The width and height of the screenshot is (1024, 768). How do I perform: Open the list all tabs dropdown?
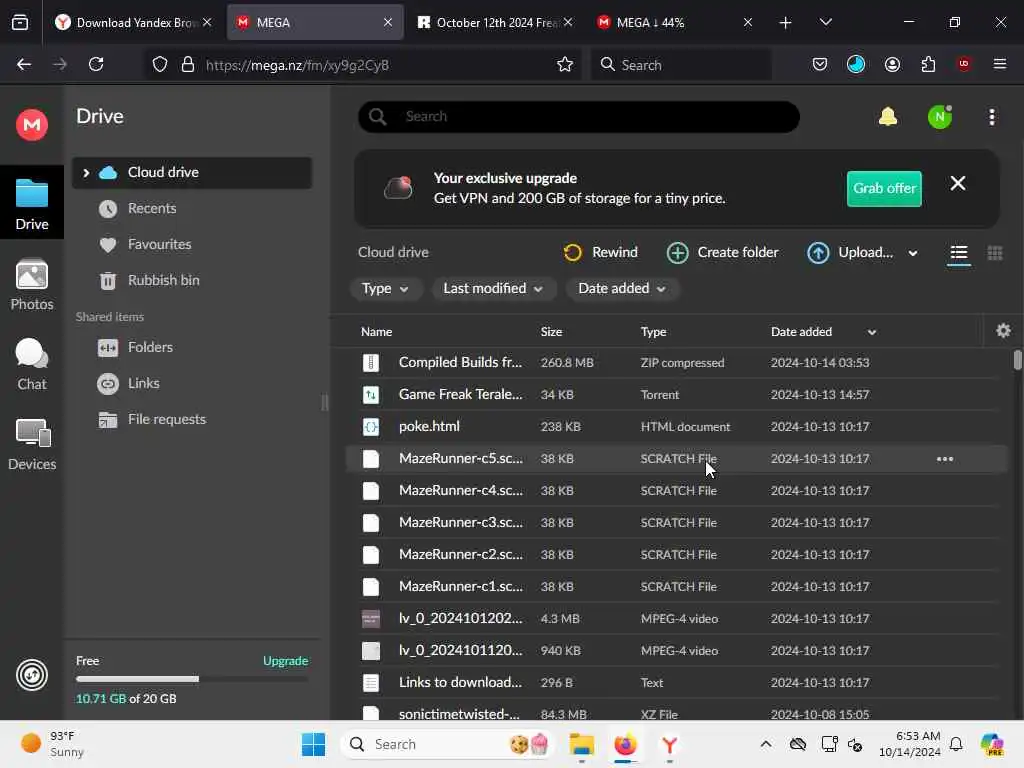click(825, 22)
